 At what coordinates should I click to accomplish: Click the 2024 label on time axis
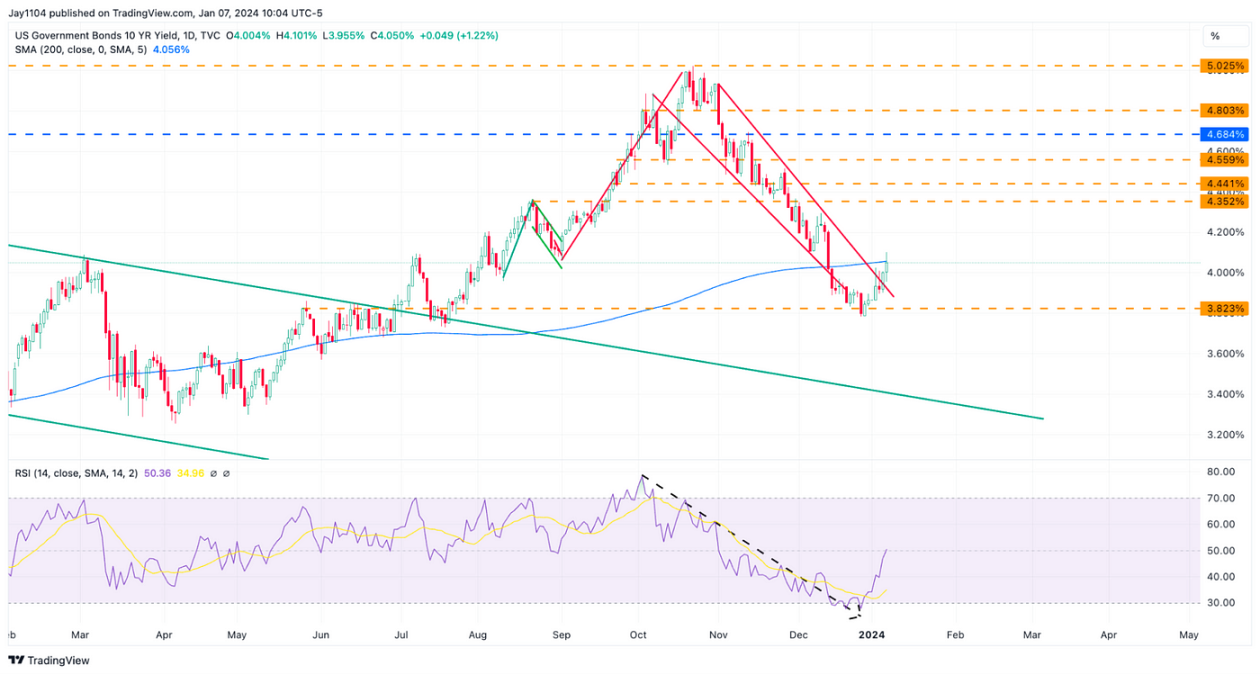[872, 635]
